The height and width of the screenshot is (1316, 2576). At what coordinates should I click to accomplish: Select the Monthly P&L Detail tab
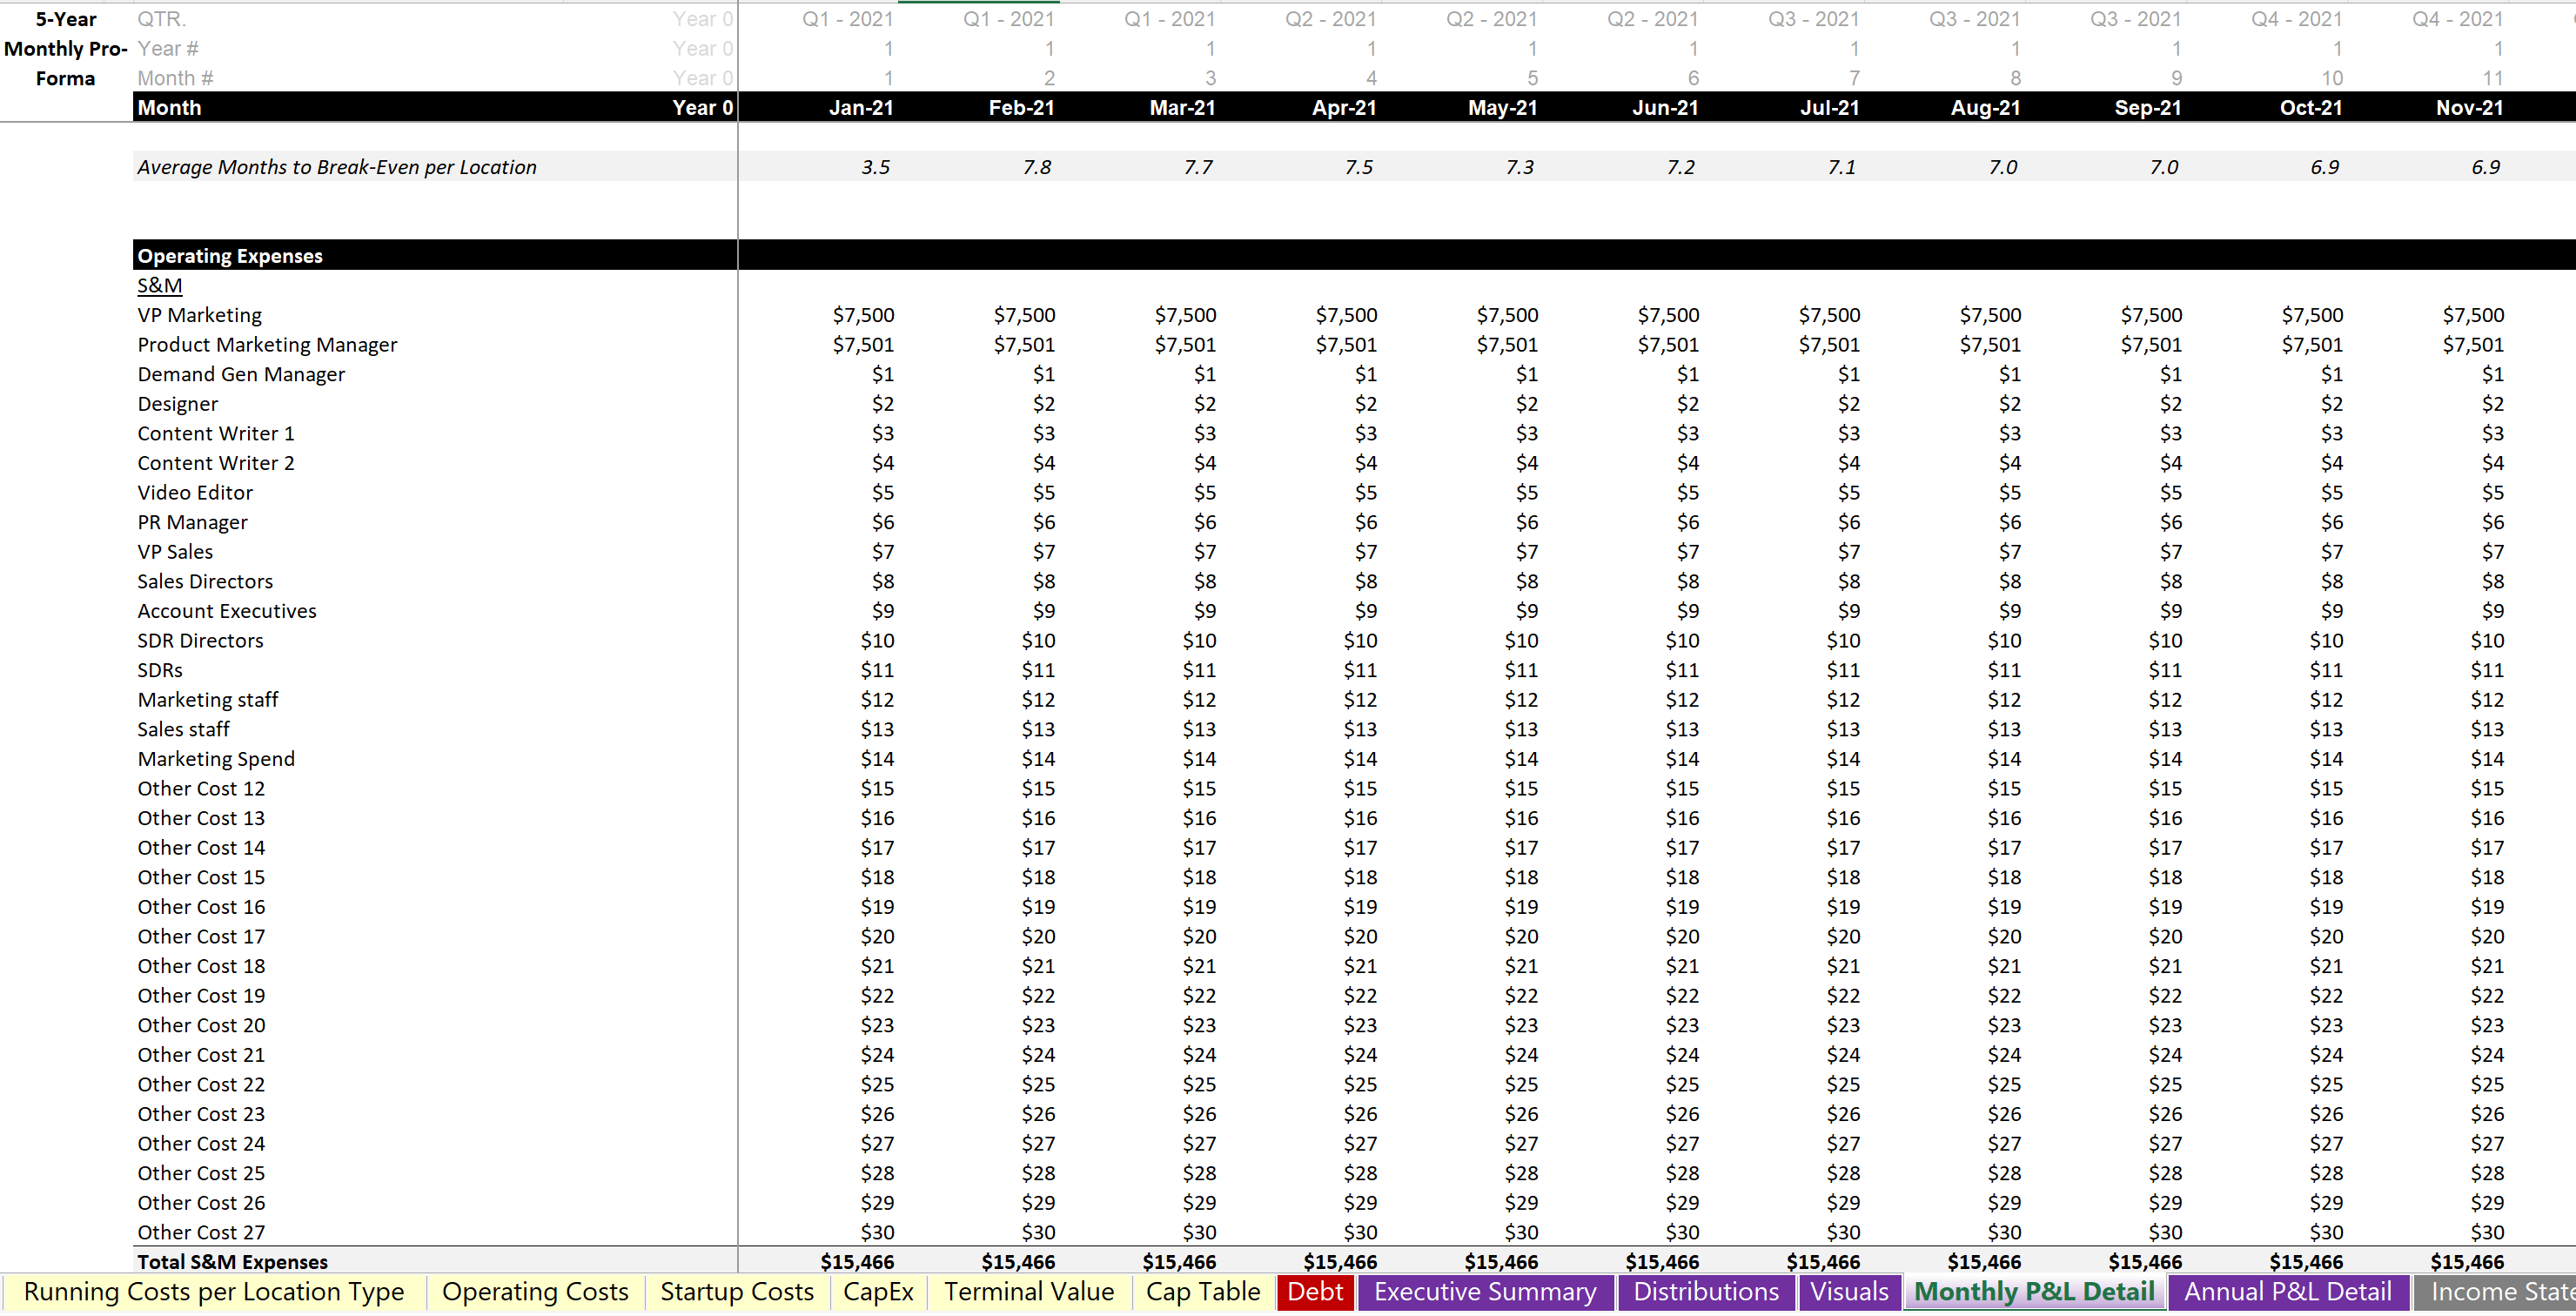[2034, 1292]
